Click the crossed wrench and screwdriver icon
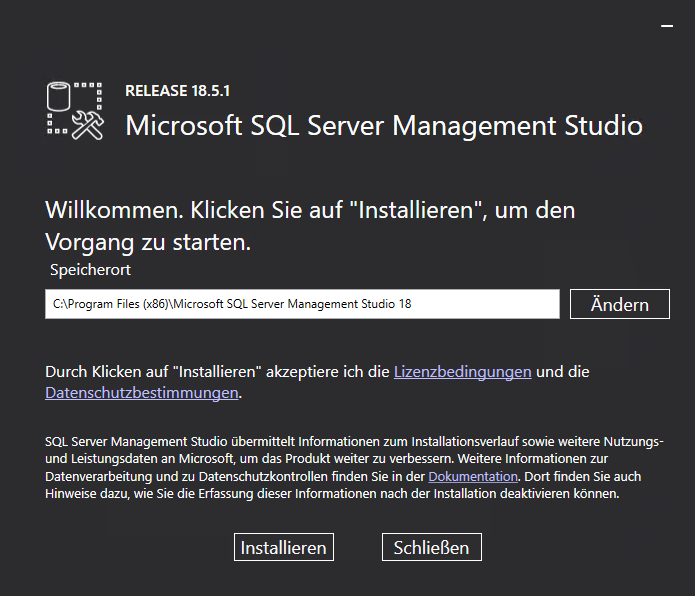 click(88, 123)
